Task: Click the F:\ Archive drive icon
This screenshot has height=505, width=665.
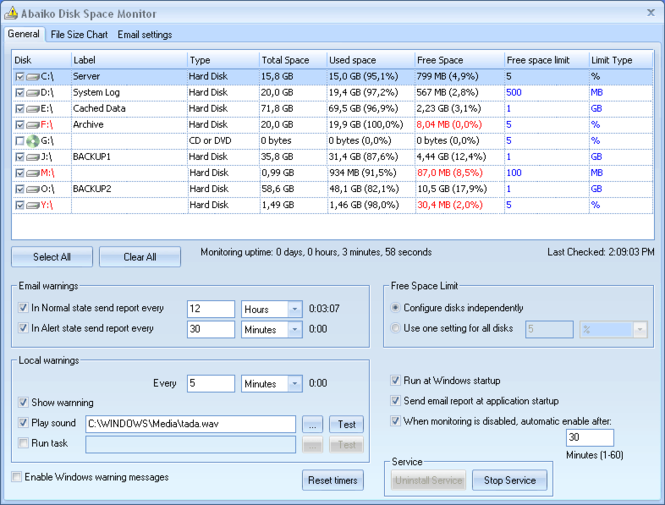Action: pyautogui.click(x=33, y=125)
